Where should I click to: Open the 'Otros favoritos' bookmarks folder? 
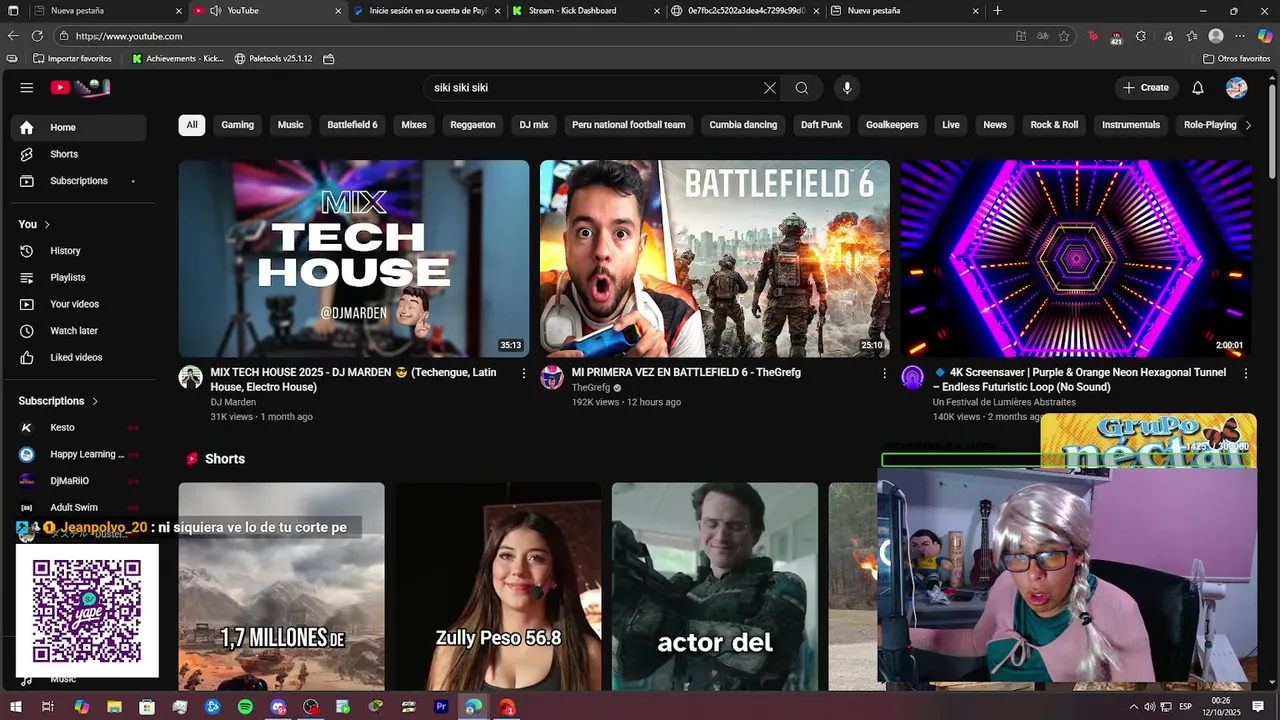pos(1236,59)
